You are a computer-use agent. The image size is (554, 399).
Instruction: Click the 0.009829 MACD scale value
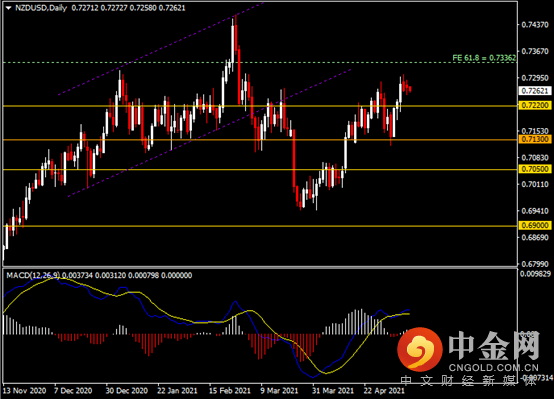[x=535, y=274]
